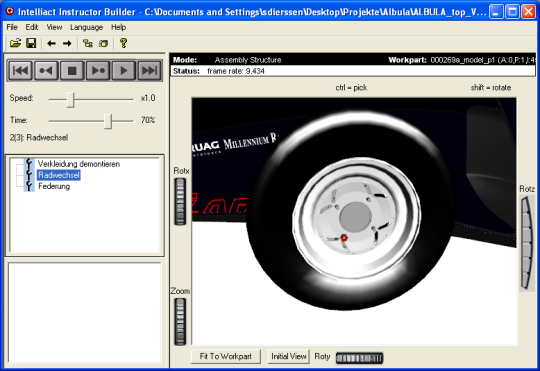Save project using the floppy disk icon
The image size is (540, 371).
point(31,43)
